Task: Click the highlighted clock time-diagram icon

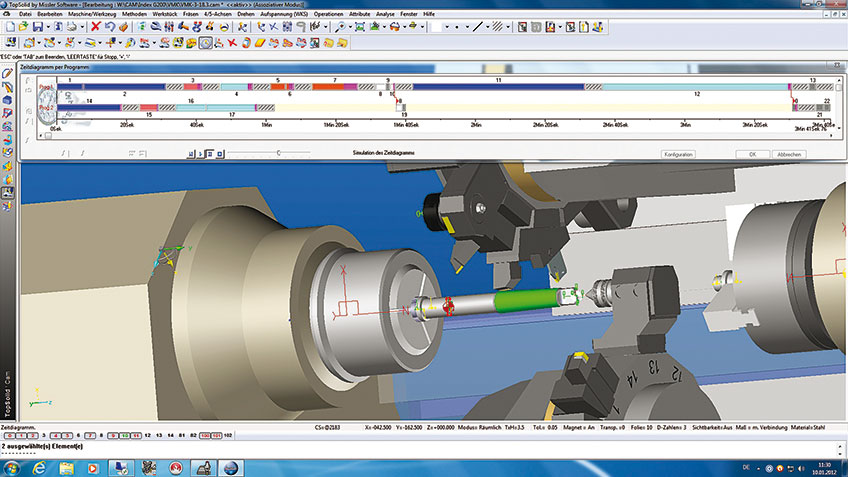Action: point(205,43)
